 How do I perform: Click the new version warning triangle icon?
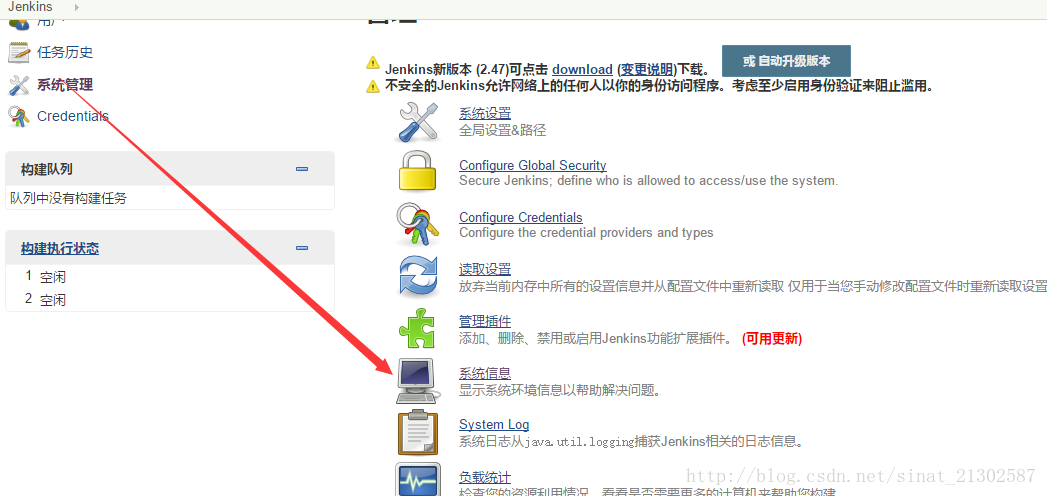click(373, 63)
